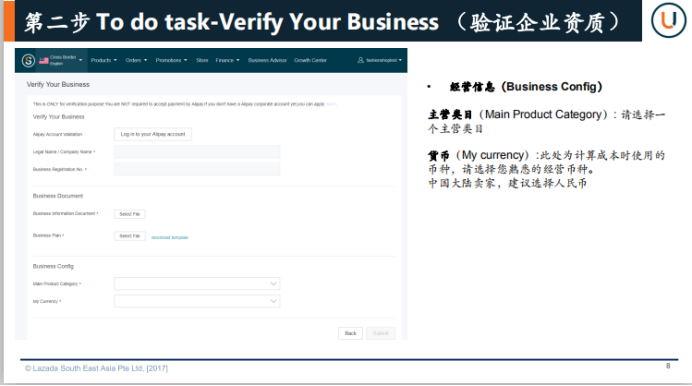
Task: Click slide page number 8
Action: tap(668, 366)
